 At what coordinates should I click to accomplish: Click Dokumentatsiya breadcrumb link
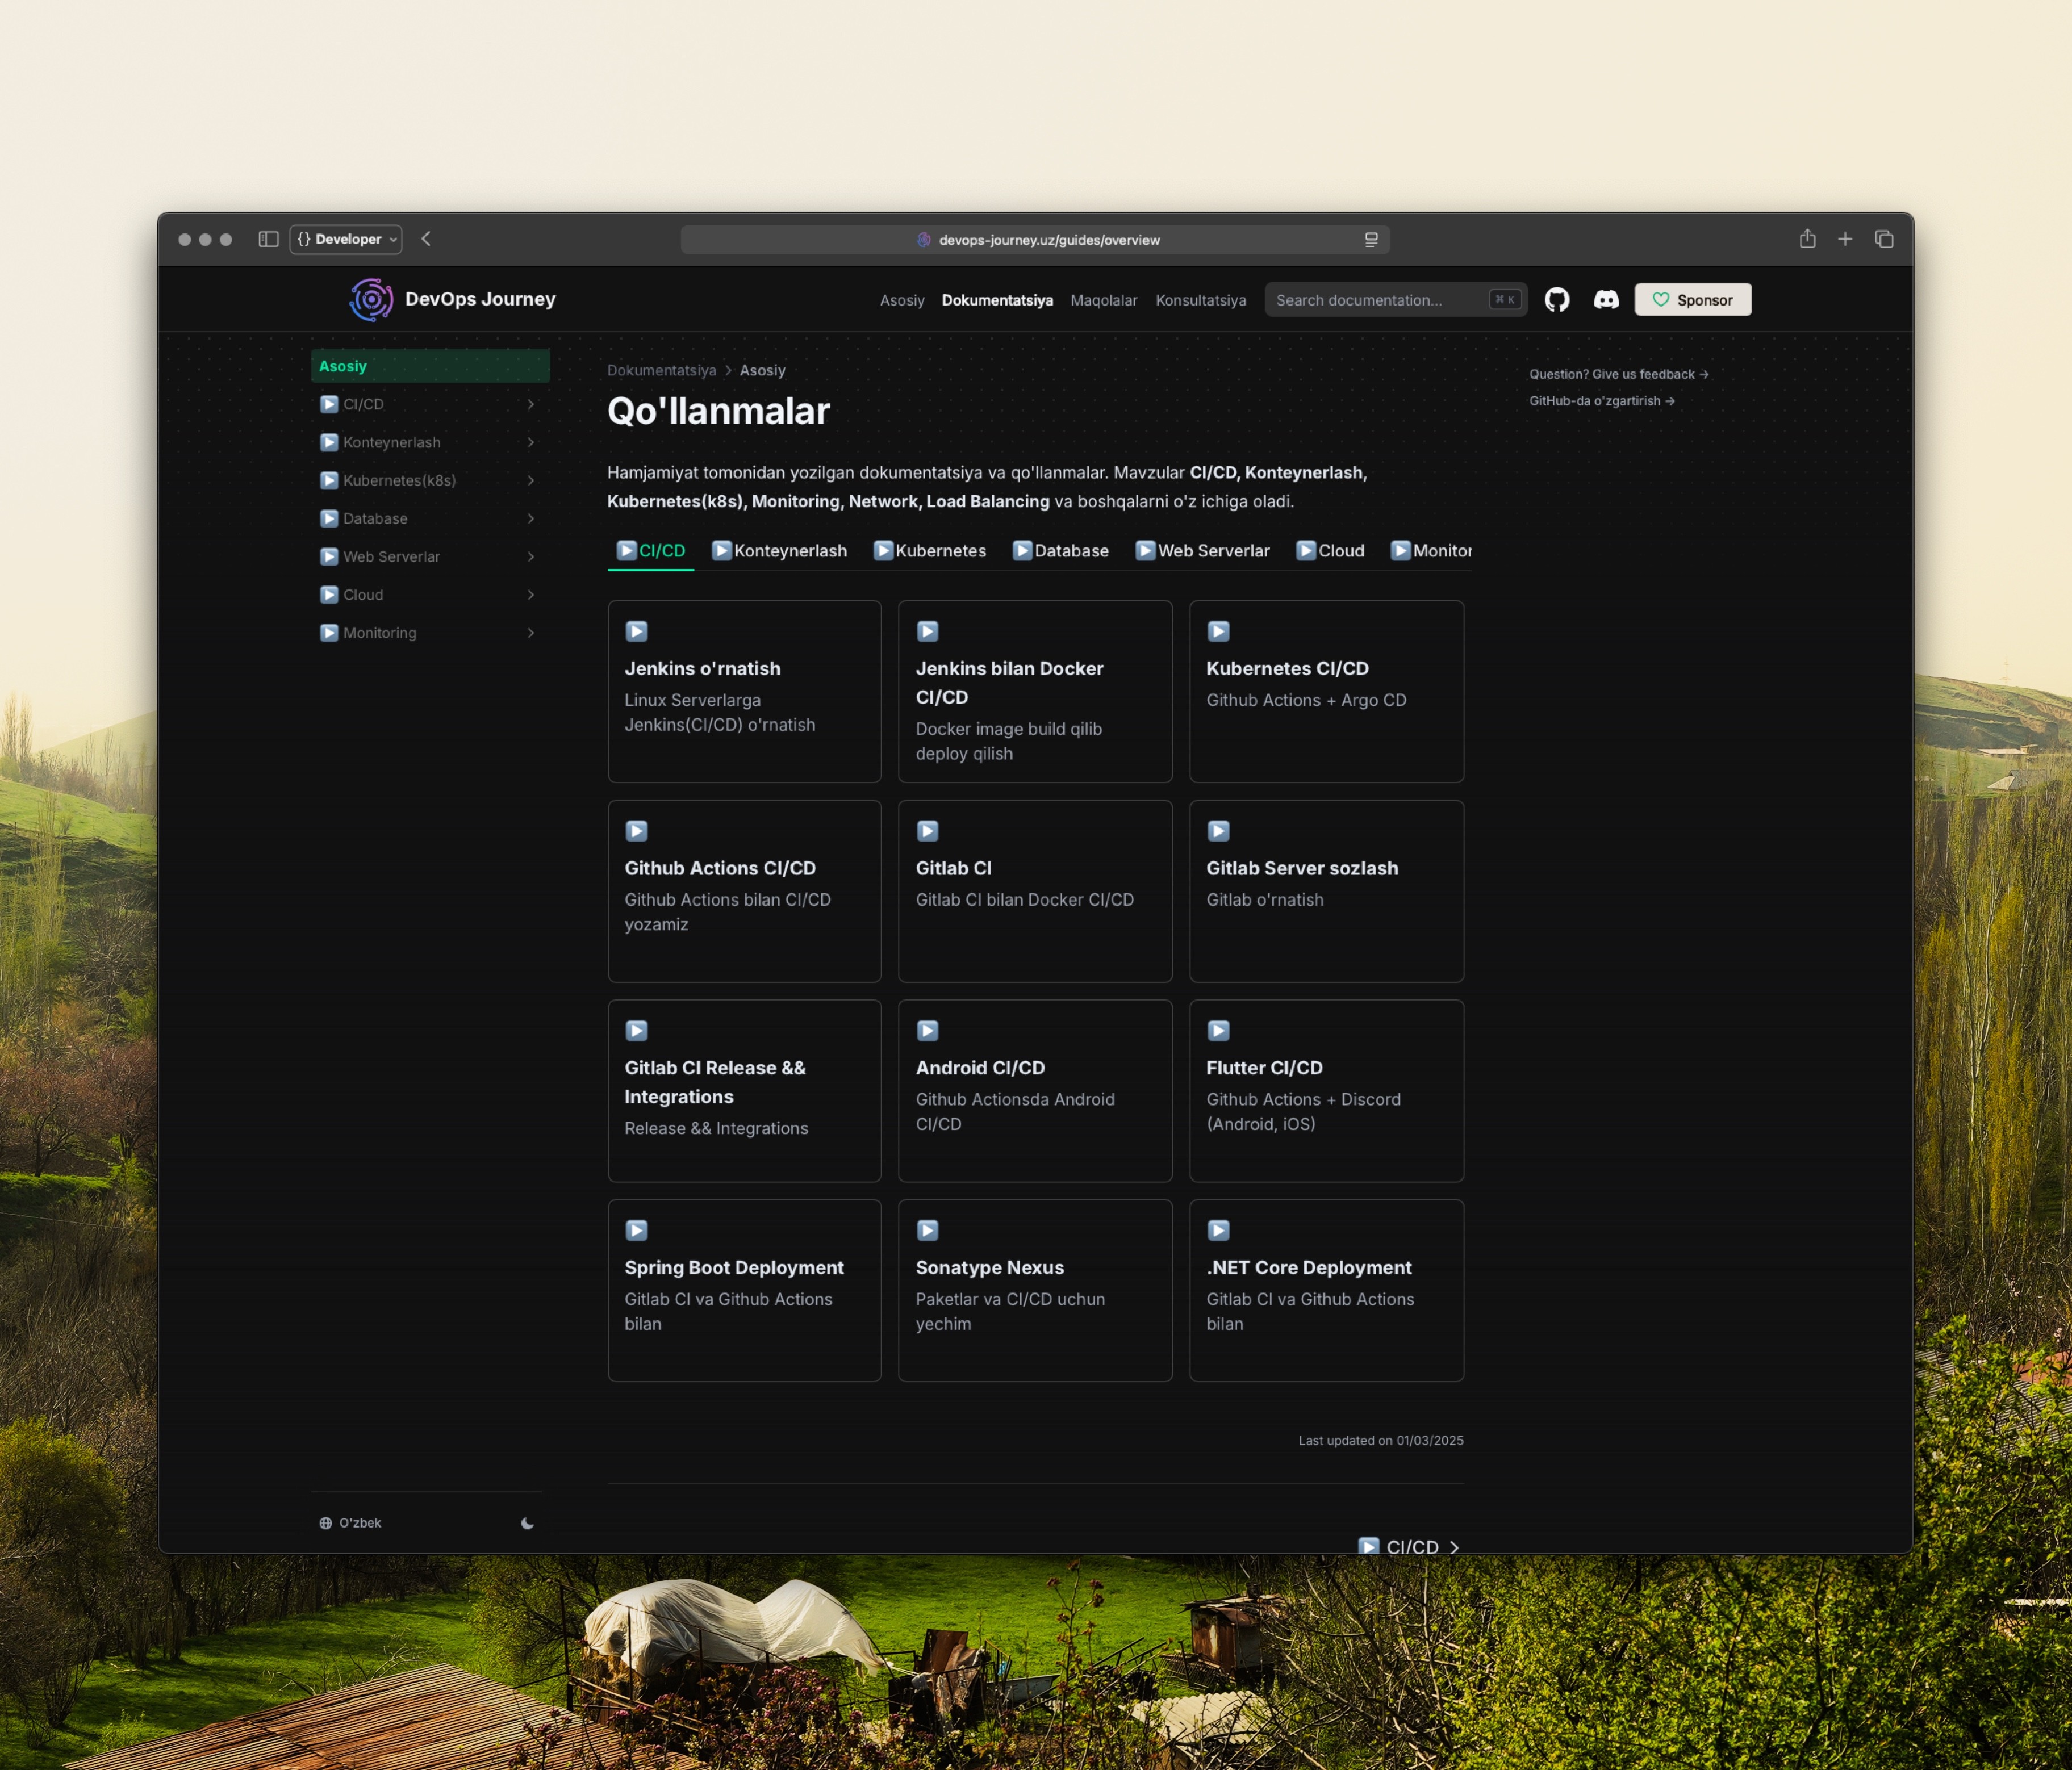pyautogui.click(x=662, y=370)
